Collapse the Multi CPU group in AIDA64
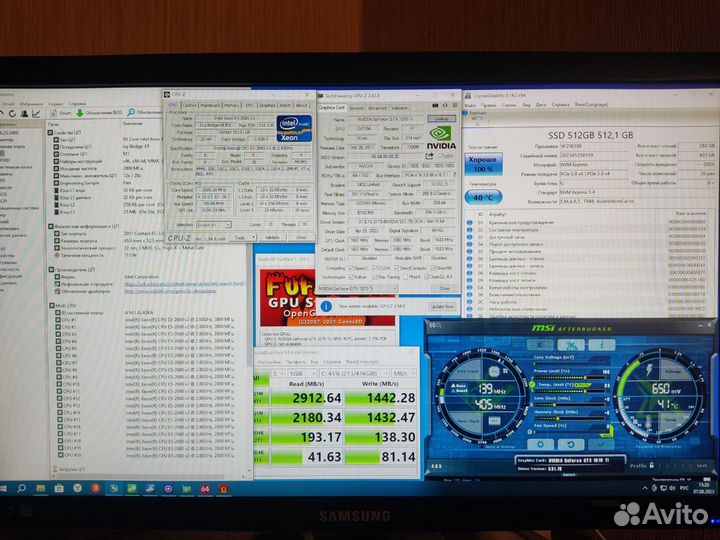Image resolution: width=720 pixels, height=540 pixels. (51, 305)
